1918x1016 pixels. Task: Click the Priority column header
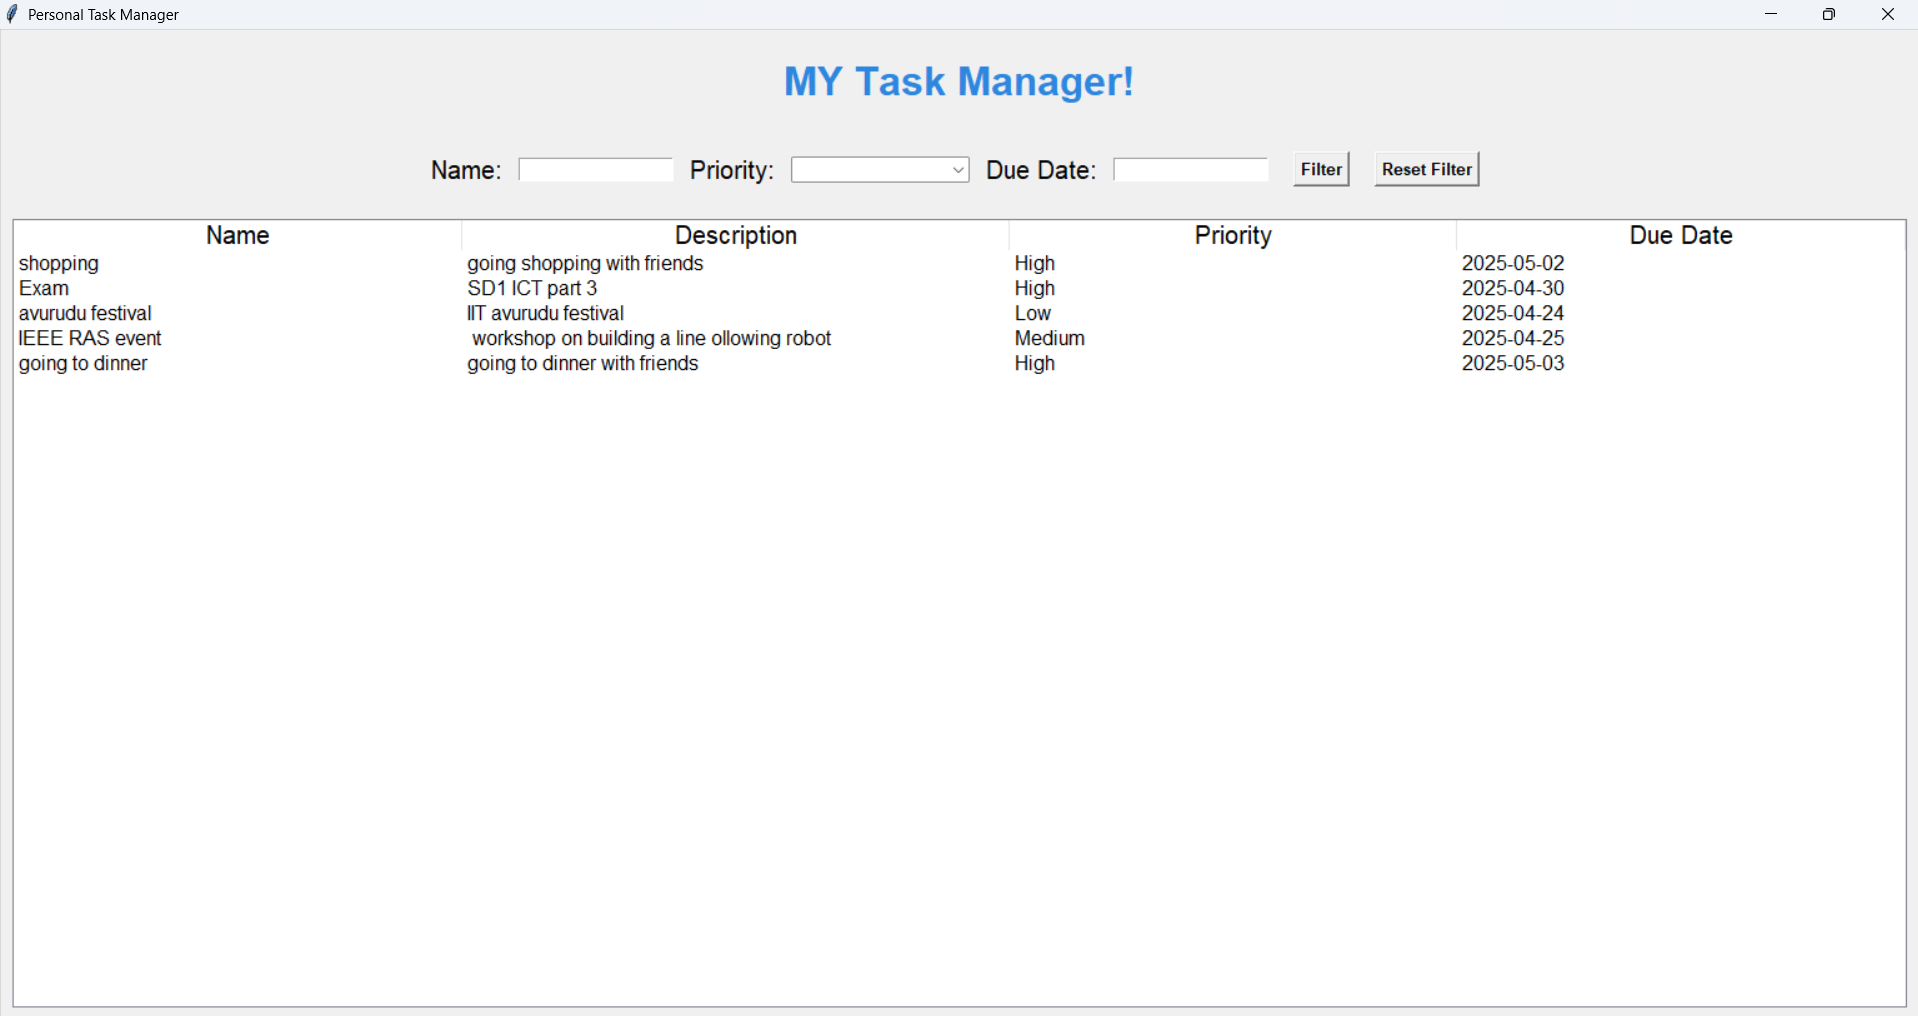point(1232,235)
